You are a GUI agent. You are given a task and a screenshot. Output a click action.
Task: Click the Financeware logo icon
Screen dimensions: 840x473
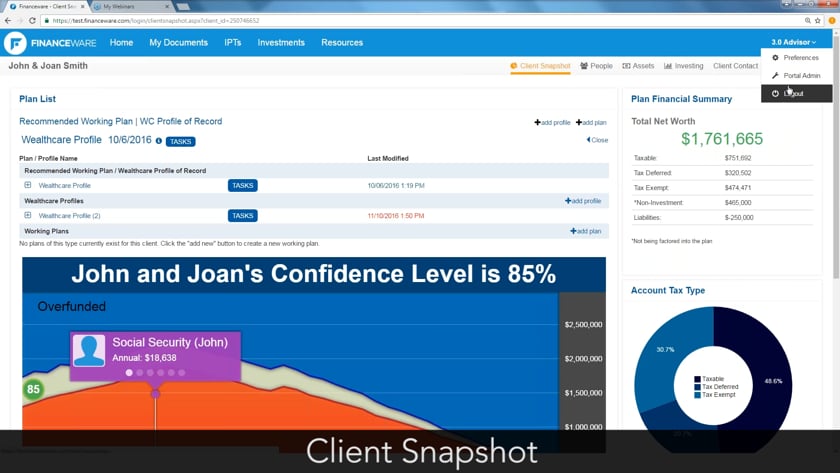pos(16,43)
